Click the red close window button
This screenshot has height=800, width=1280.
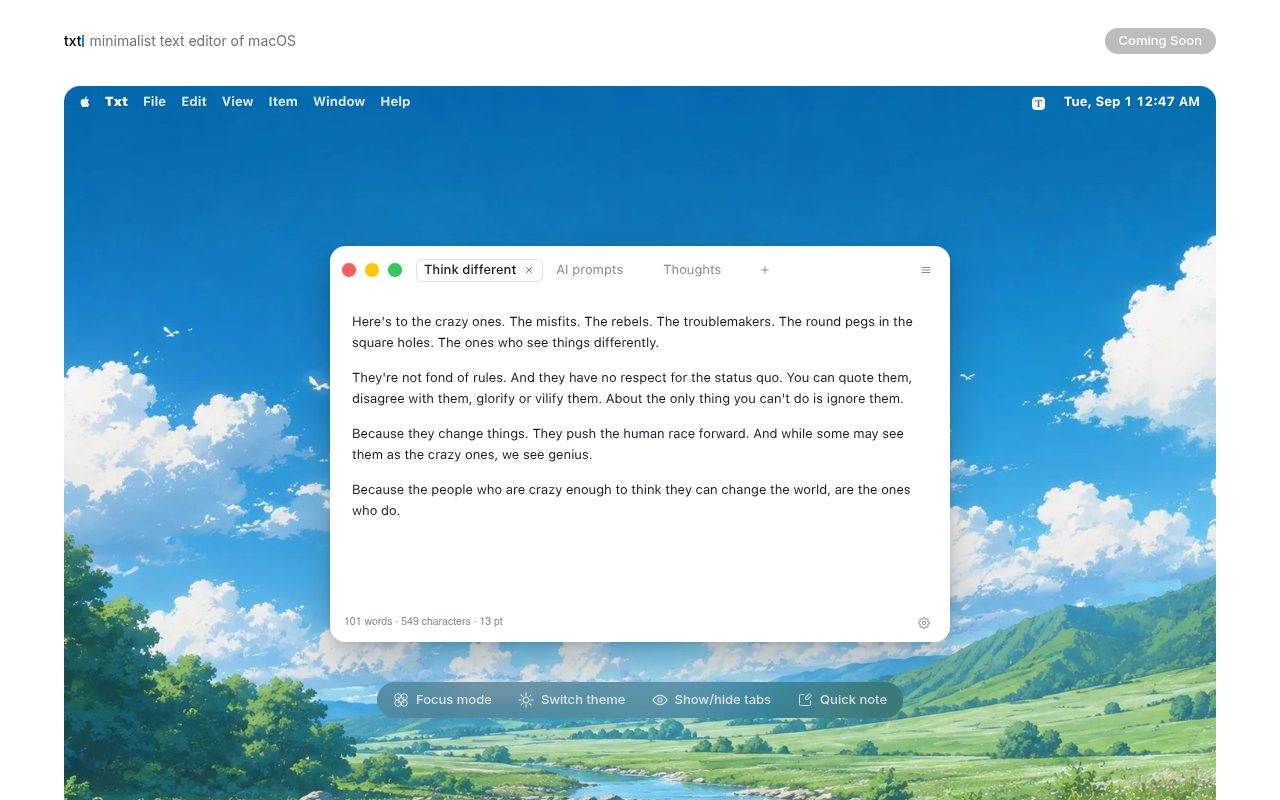pyautogui.click(x=349, y=270)
